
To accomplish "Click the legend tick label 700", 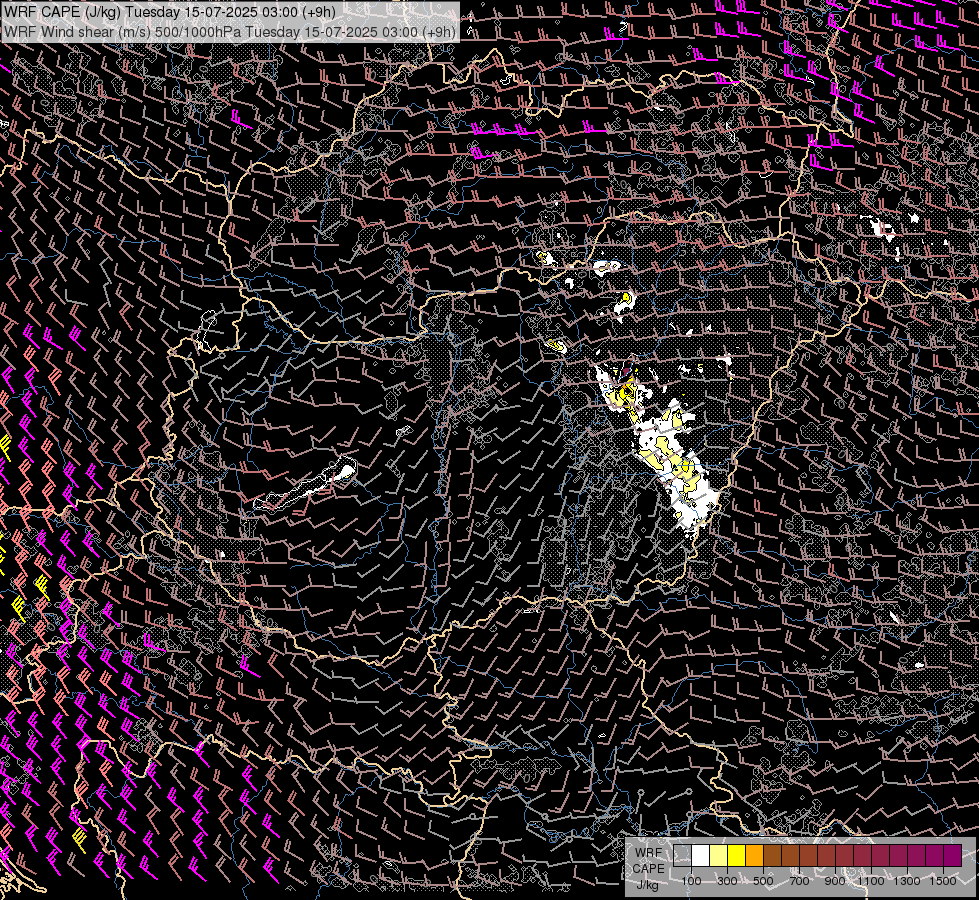I will click(x=799, y=881).
